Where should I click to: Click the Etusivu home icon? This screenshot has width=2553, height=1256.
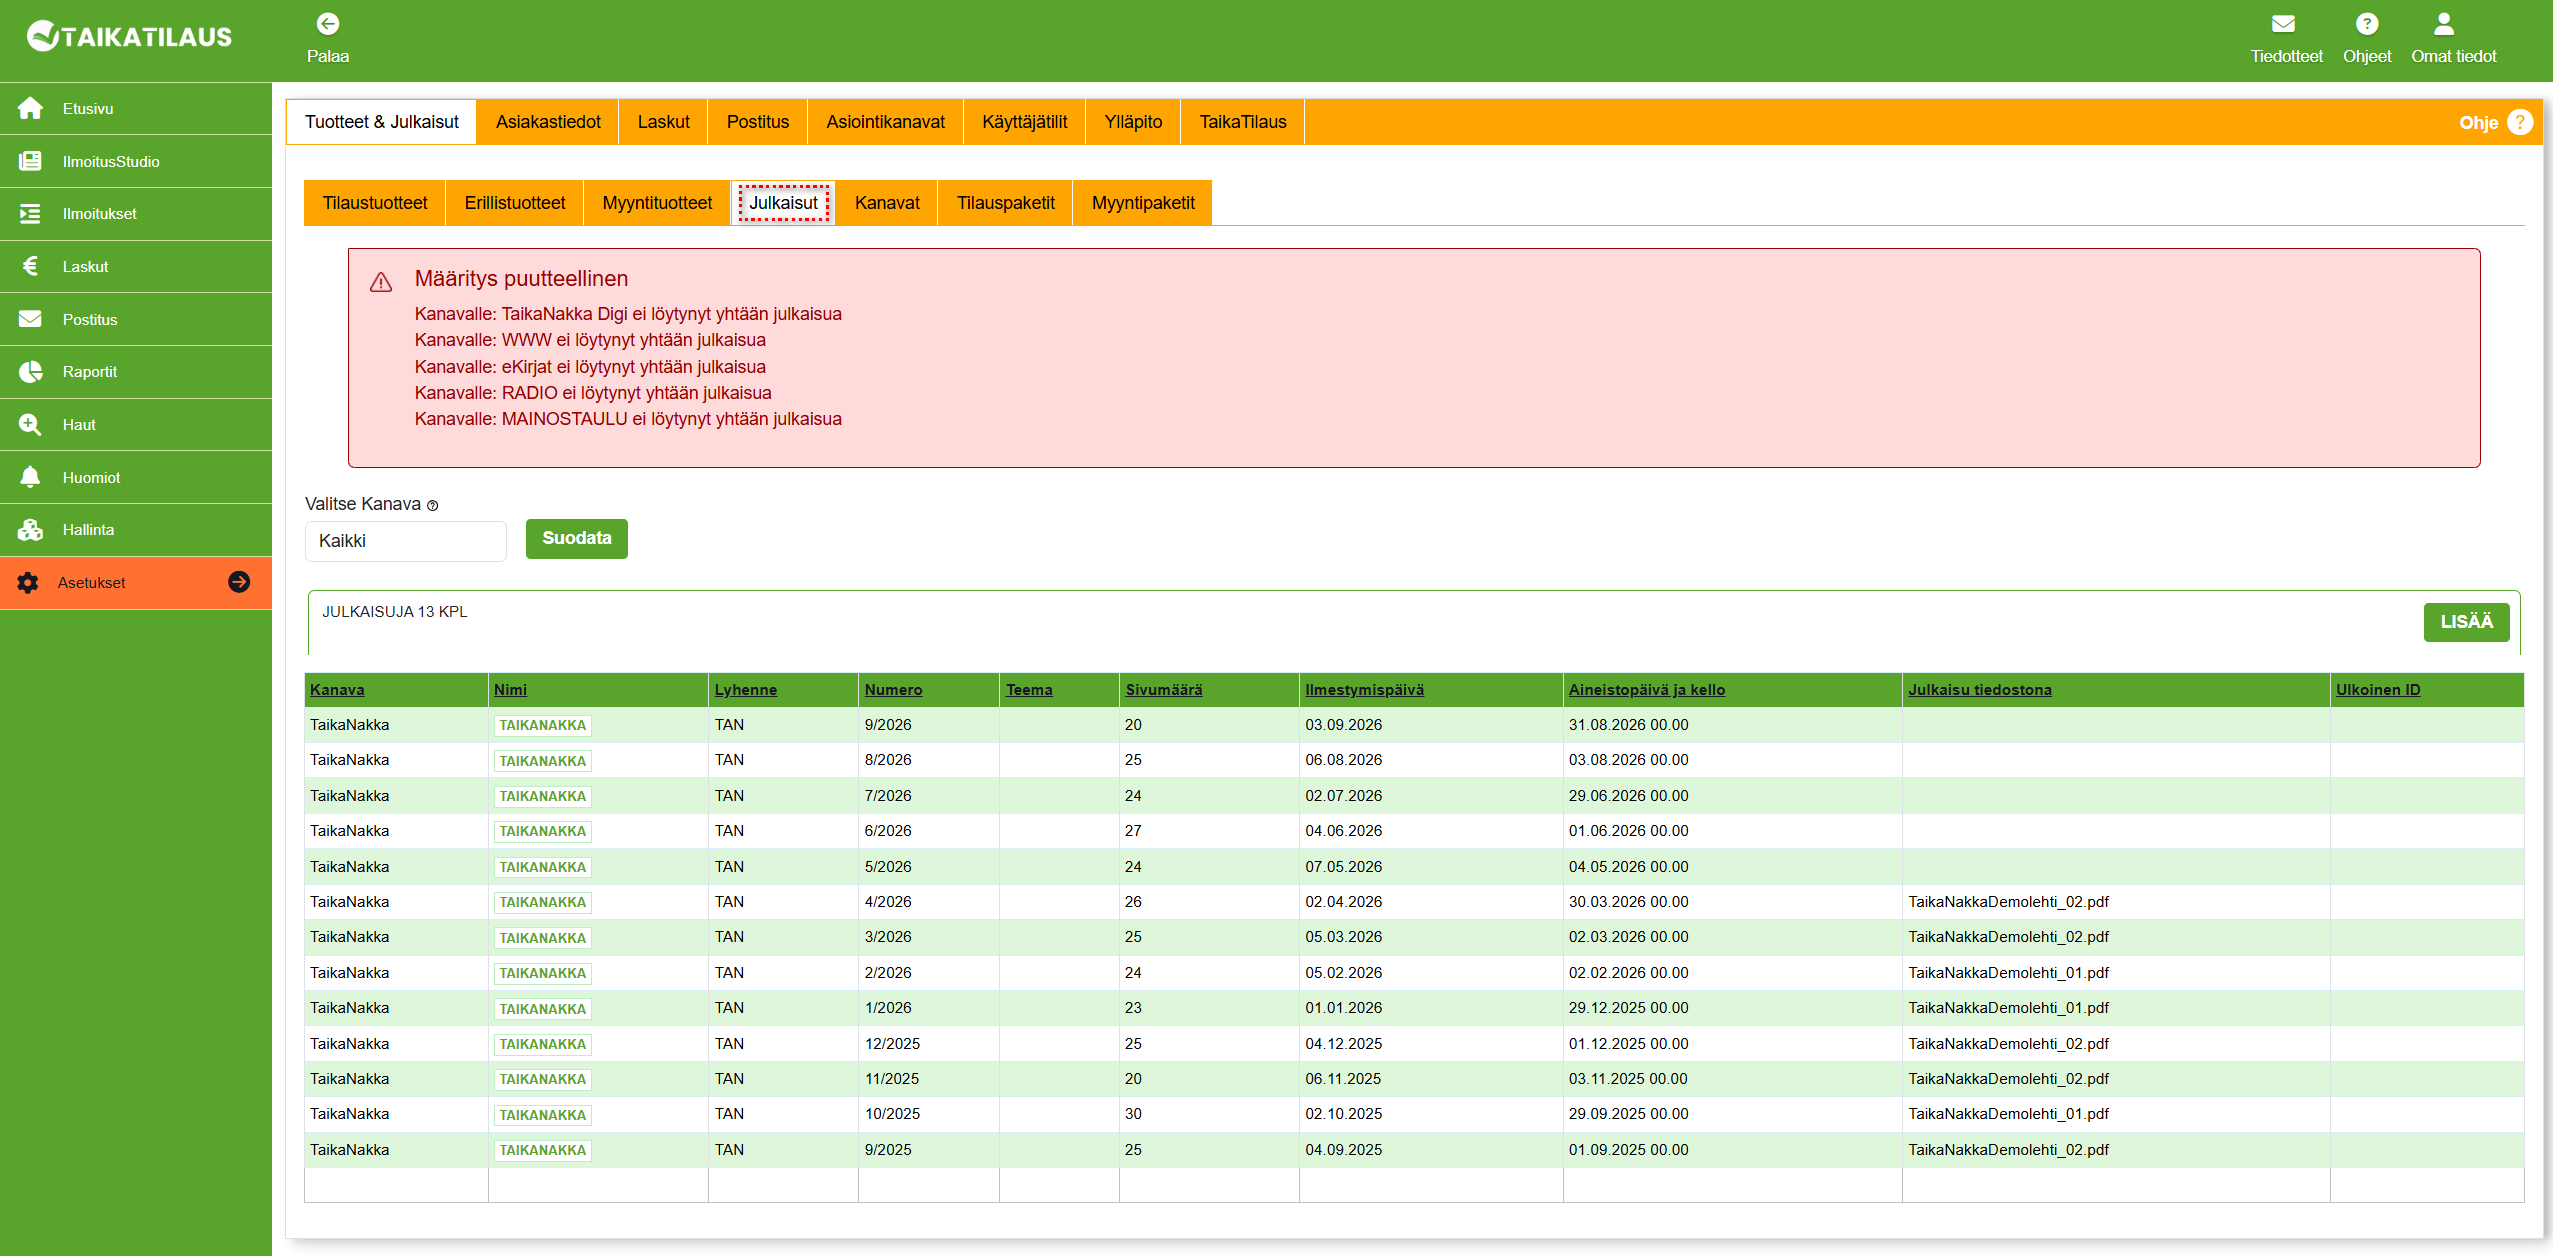pos(31,108)
